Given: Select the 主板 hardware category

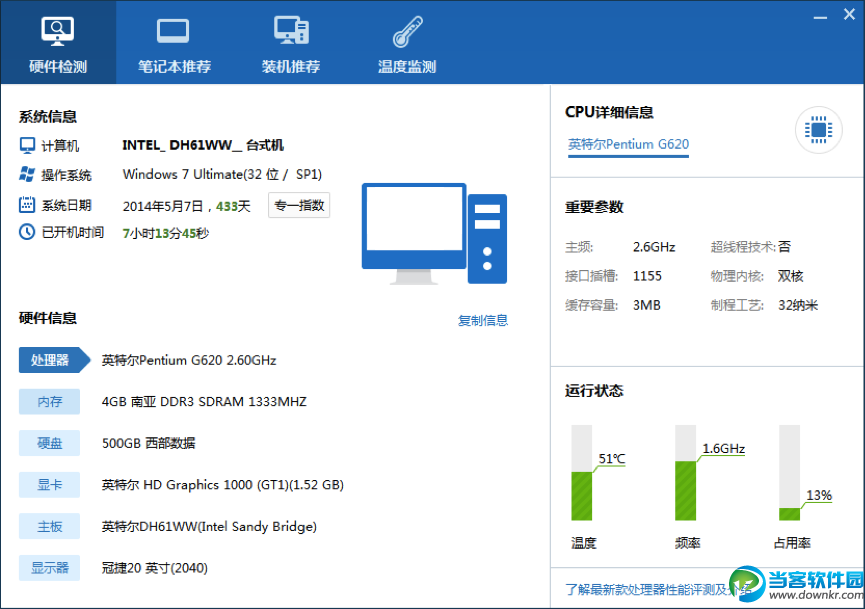Looking at the screenshot, I should [x=49, y=526].
